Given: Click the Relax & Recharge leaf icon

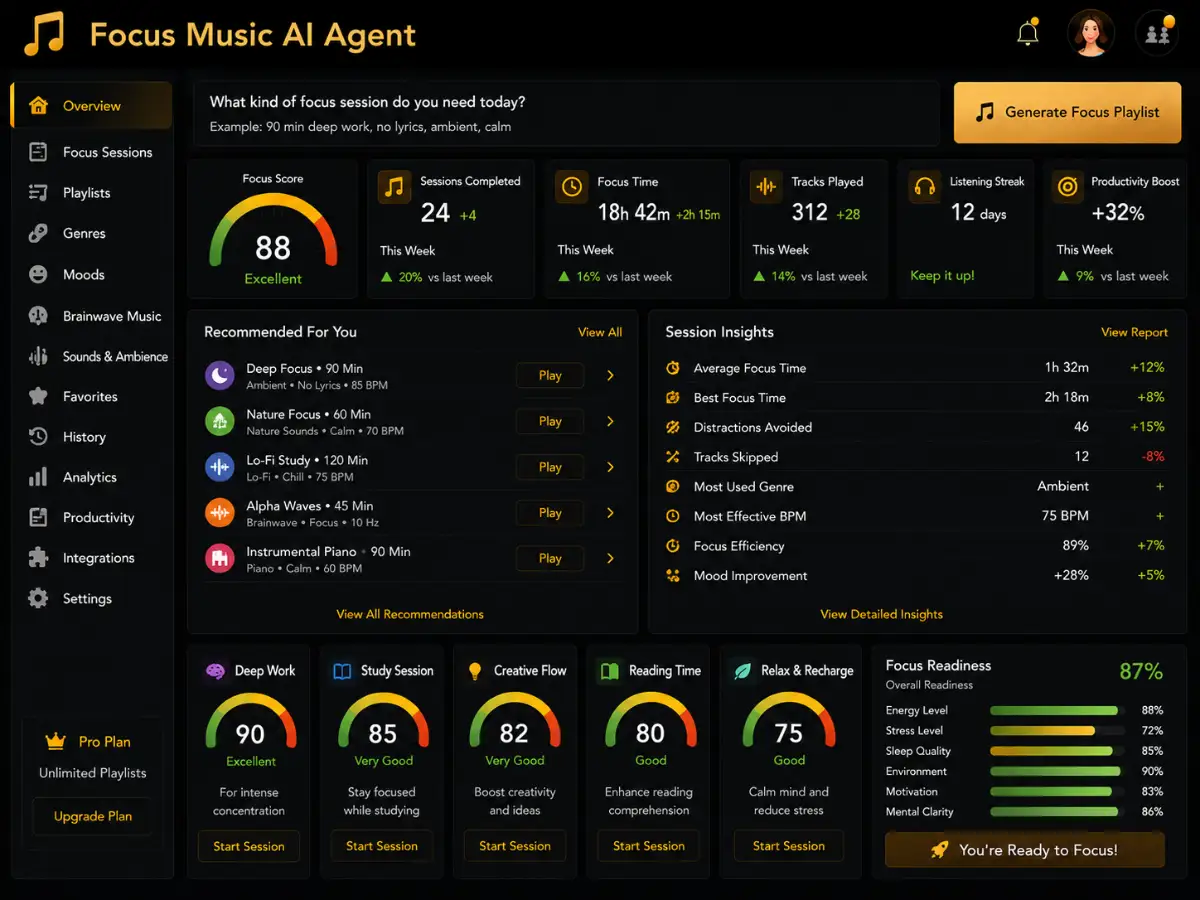Looking at the screenshot, I should pos(742,671).
